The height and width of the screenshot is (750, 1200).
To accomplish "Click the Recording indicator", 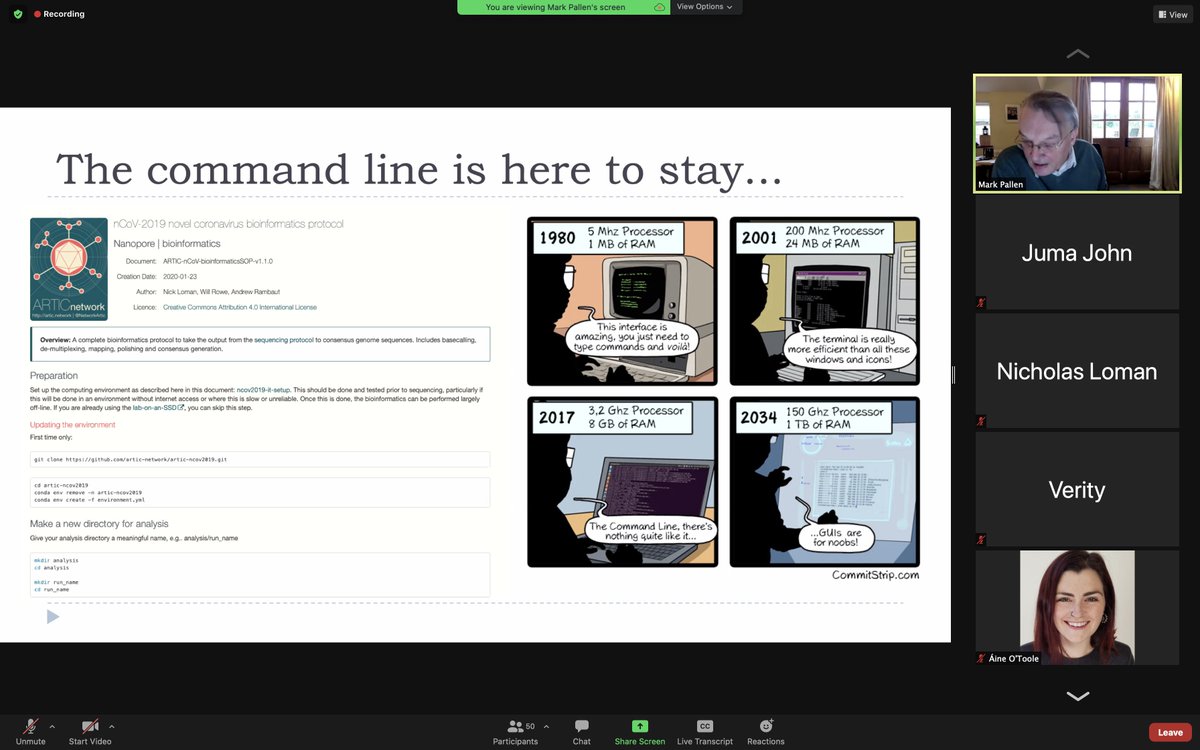I will 59,14.
